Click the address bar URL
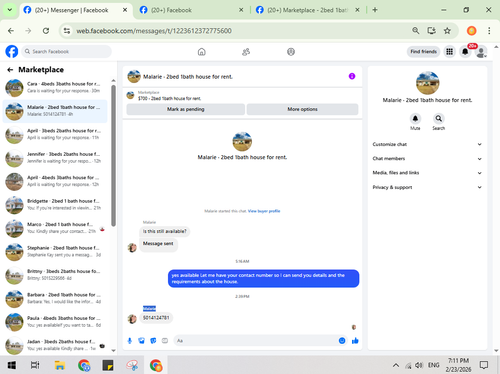The image size is (500, 374). pyautogui.click(x=154, y=31)
